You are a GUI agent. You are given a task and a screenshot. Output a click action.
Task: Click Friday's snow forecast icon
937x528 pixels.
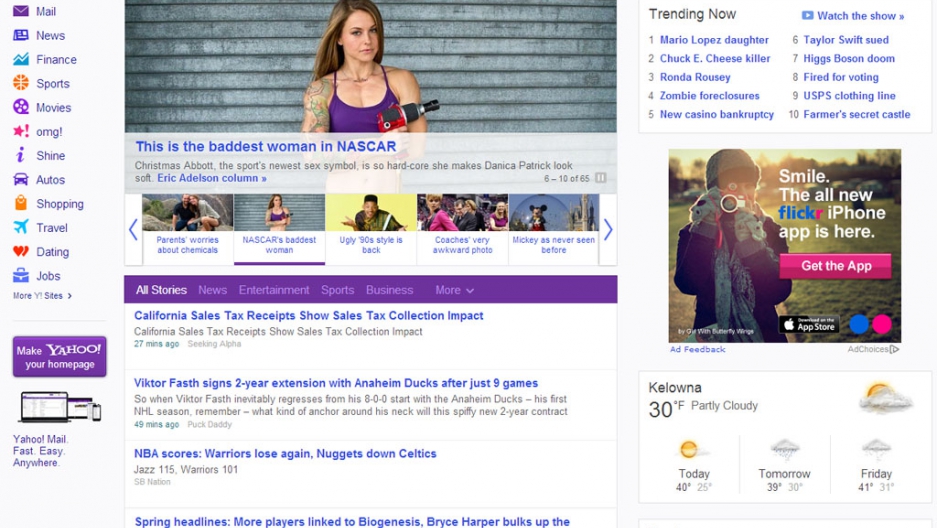876,449
